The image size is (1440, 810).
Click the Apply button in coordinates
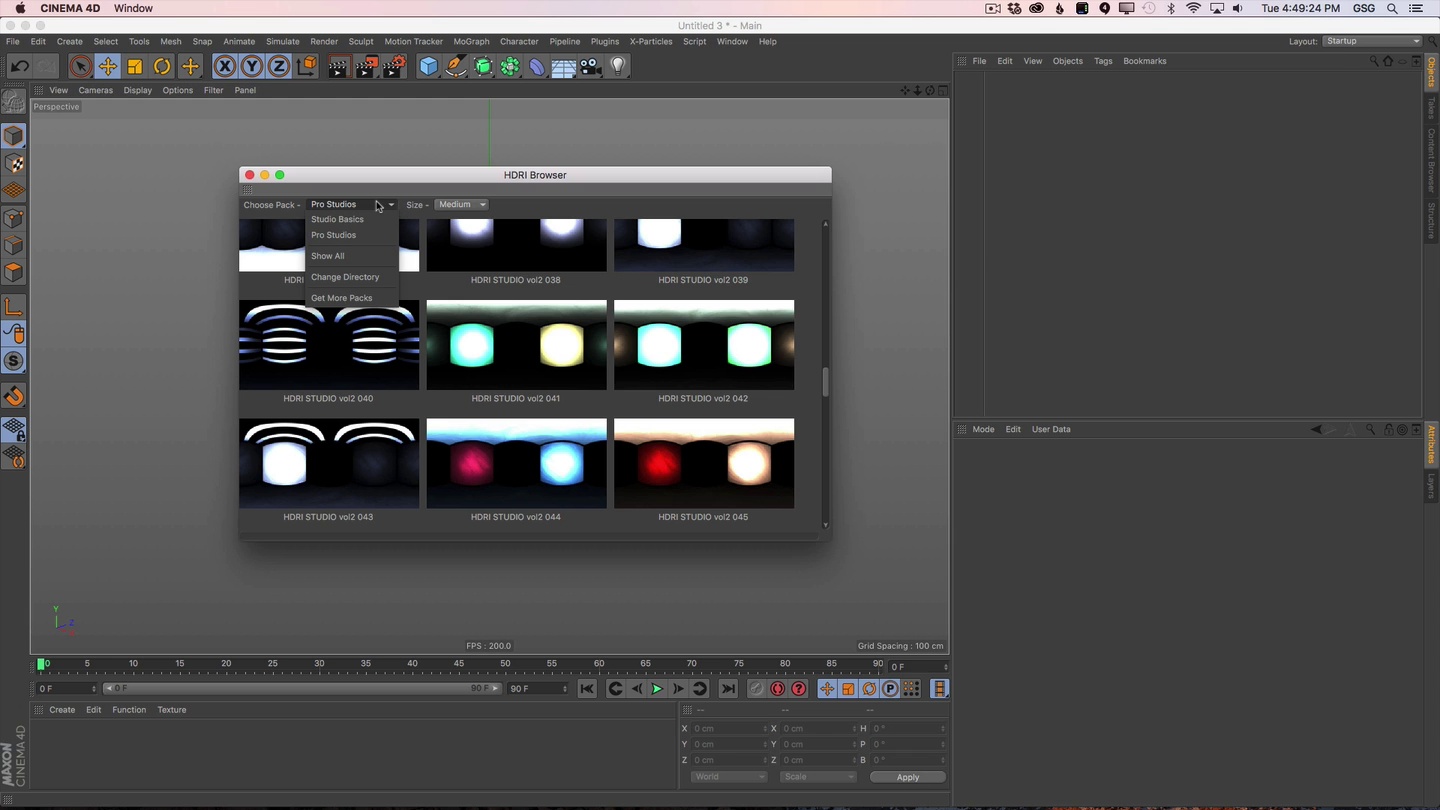coord(907,777)
